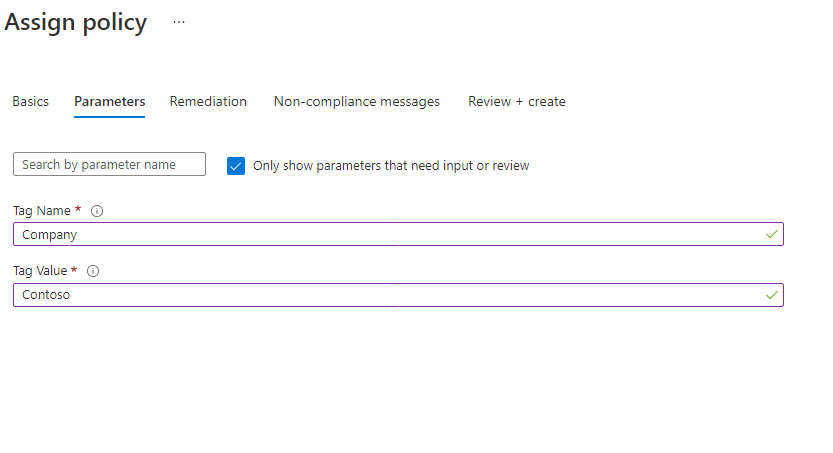Viewport: 833px width, 453px height.
Task: Switch to the Basics tab
Action: tap(31, 101)
